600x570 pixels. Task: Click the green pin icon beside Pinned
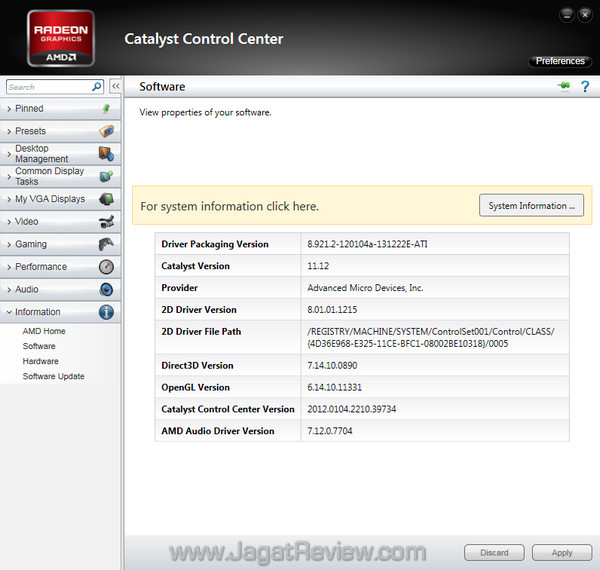[x=106, y=109]
